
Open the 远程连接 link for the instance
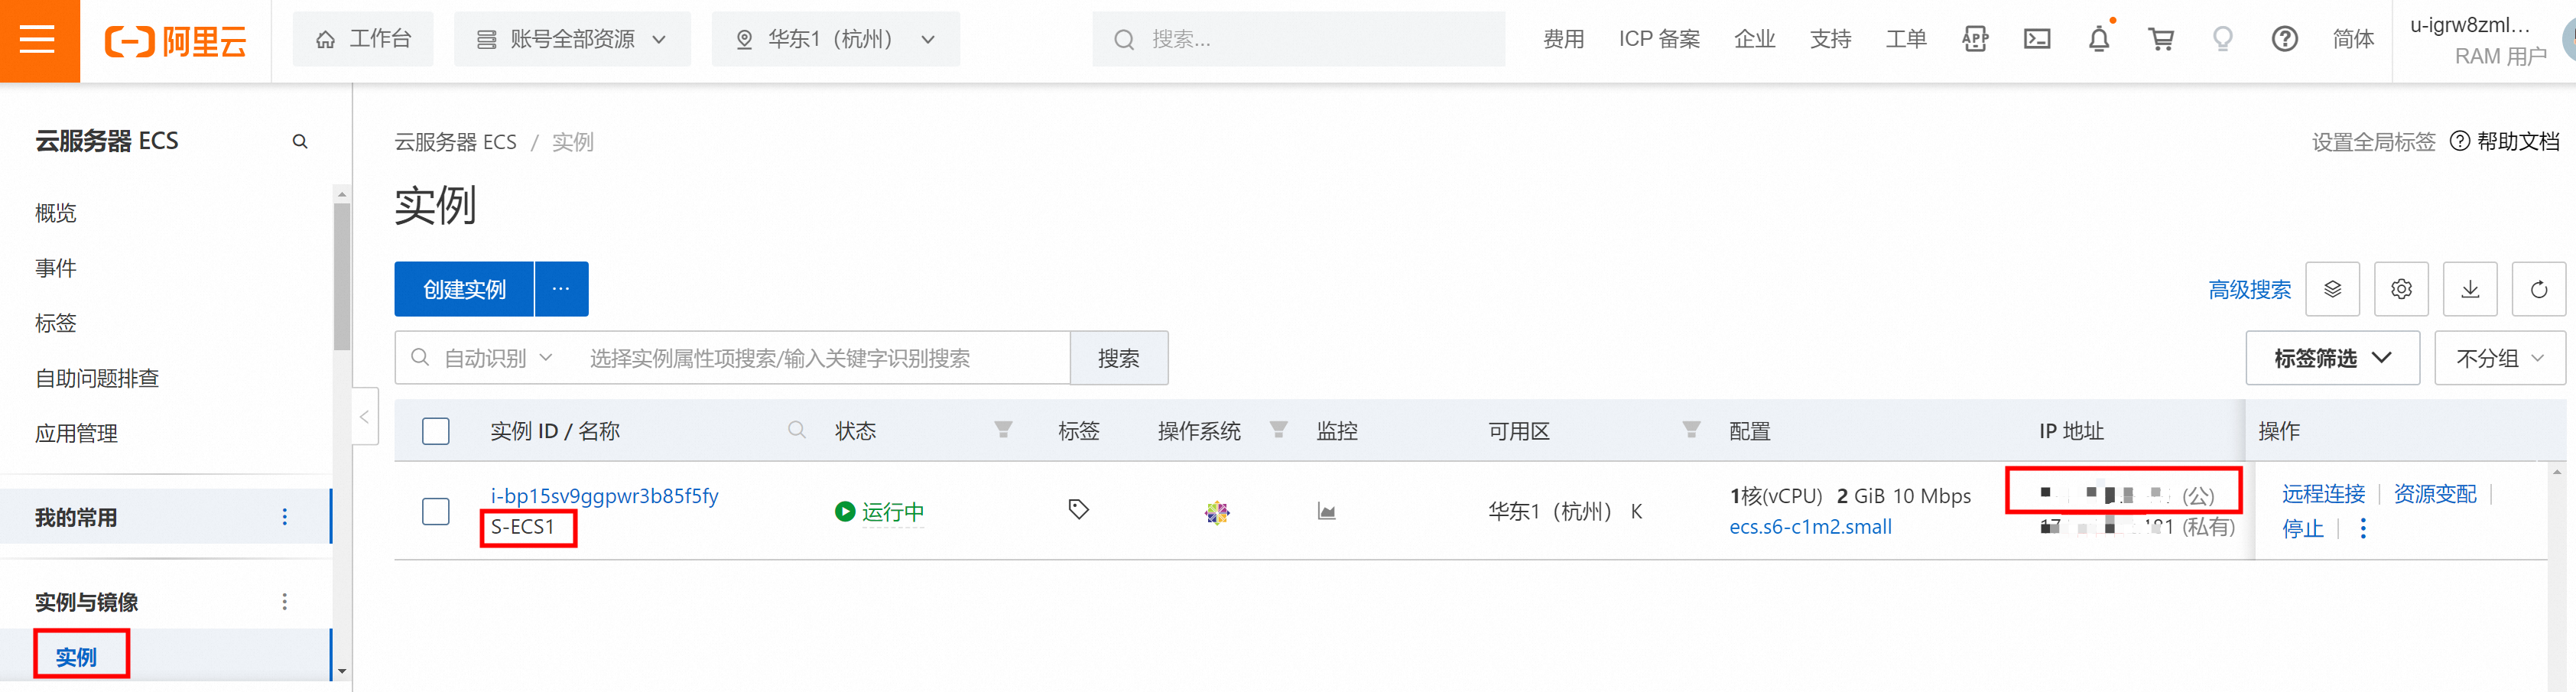click(2323, 494)
